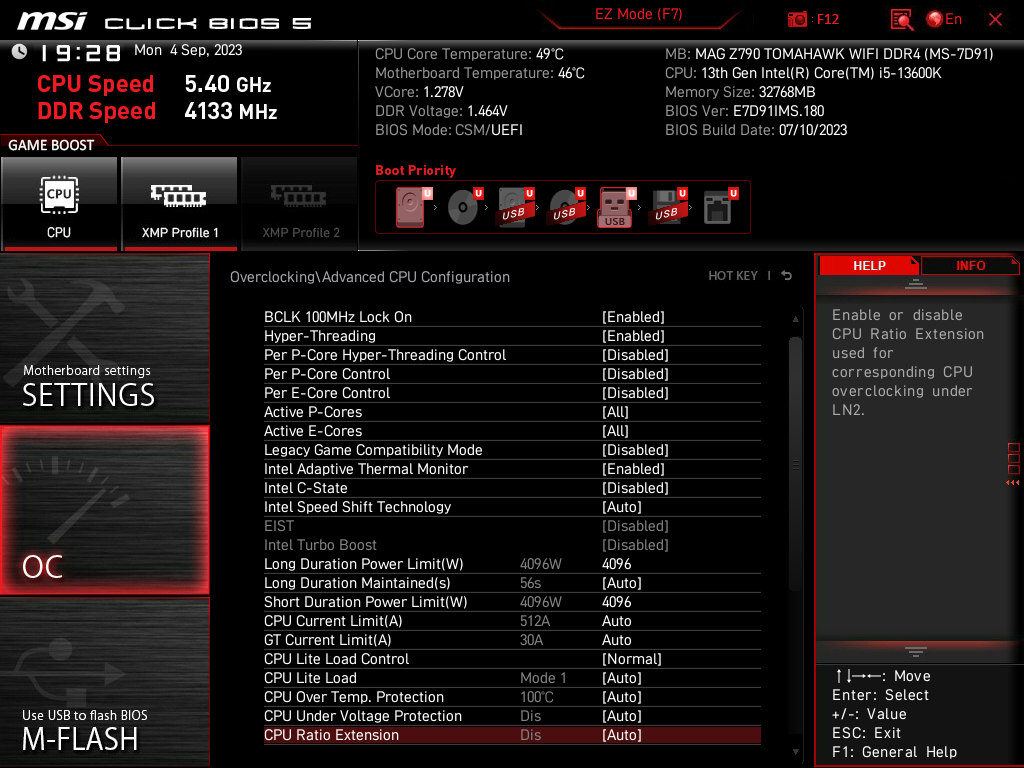Click the settings list scroll up arrow
The width and height of the screenshot is (1024, 768).
(x=795, y=319)
